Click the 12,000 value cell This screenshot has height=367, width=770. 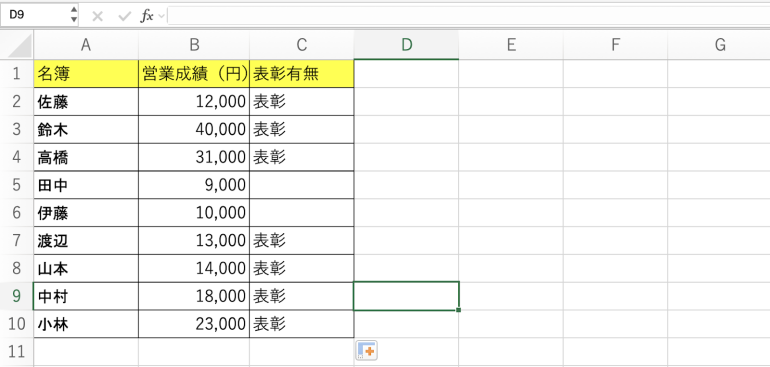pos(194,102)
